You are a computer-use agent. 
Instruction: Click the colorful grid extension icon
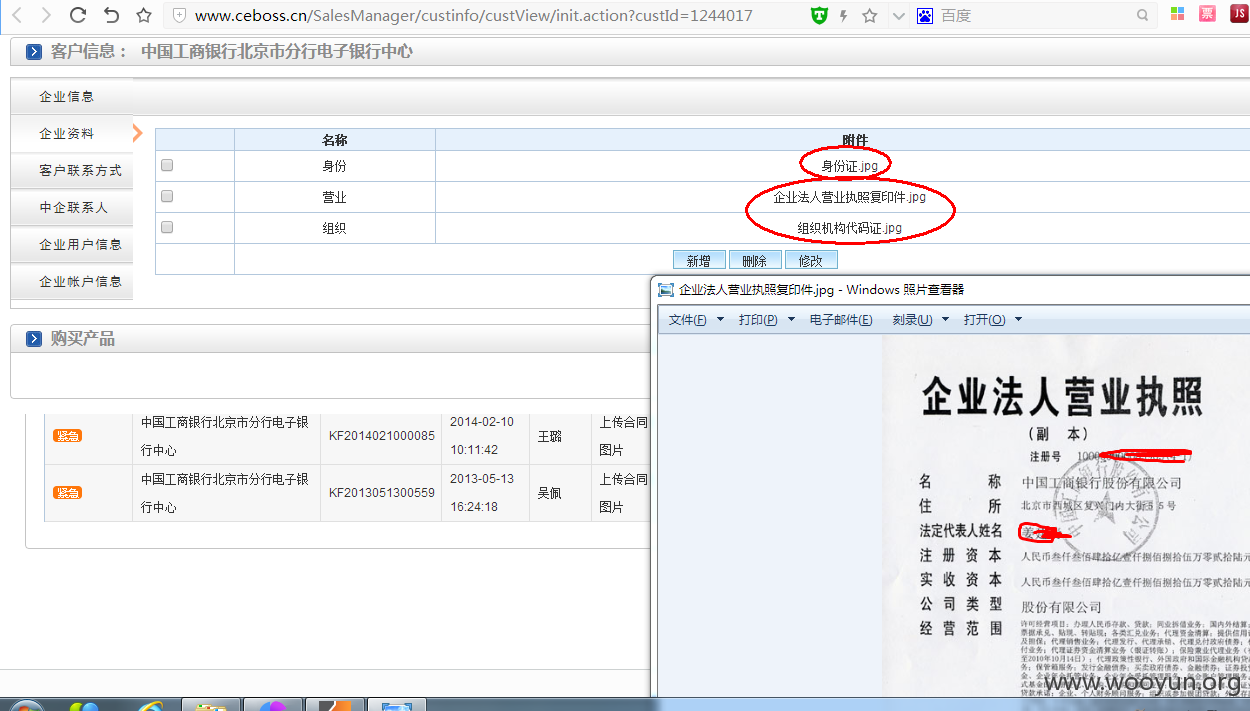pos(1178,14)
